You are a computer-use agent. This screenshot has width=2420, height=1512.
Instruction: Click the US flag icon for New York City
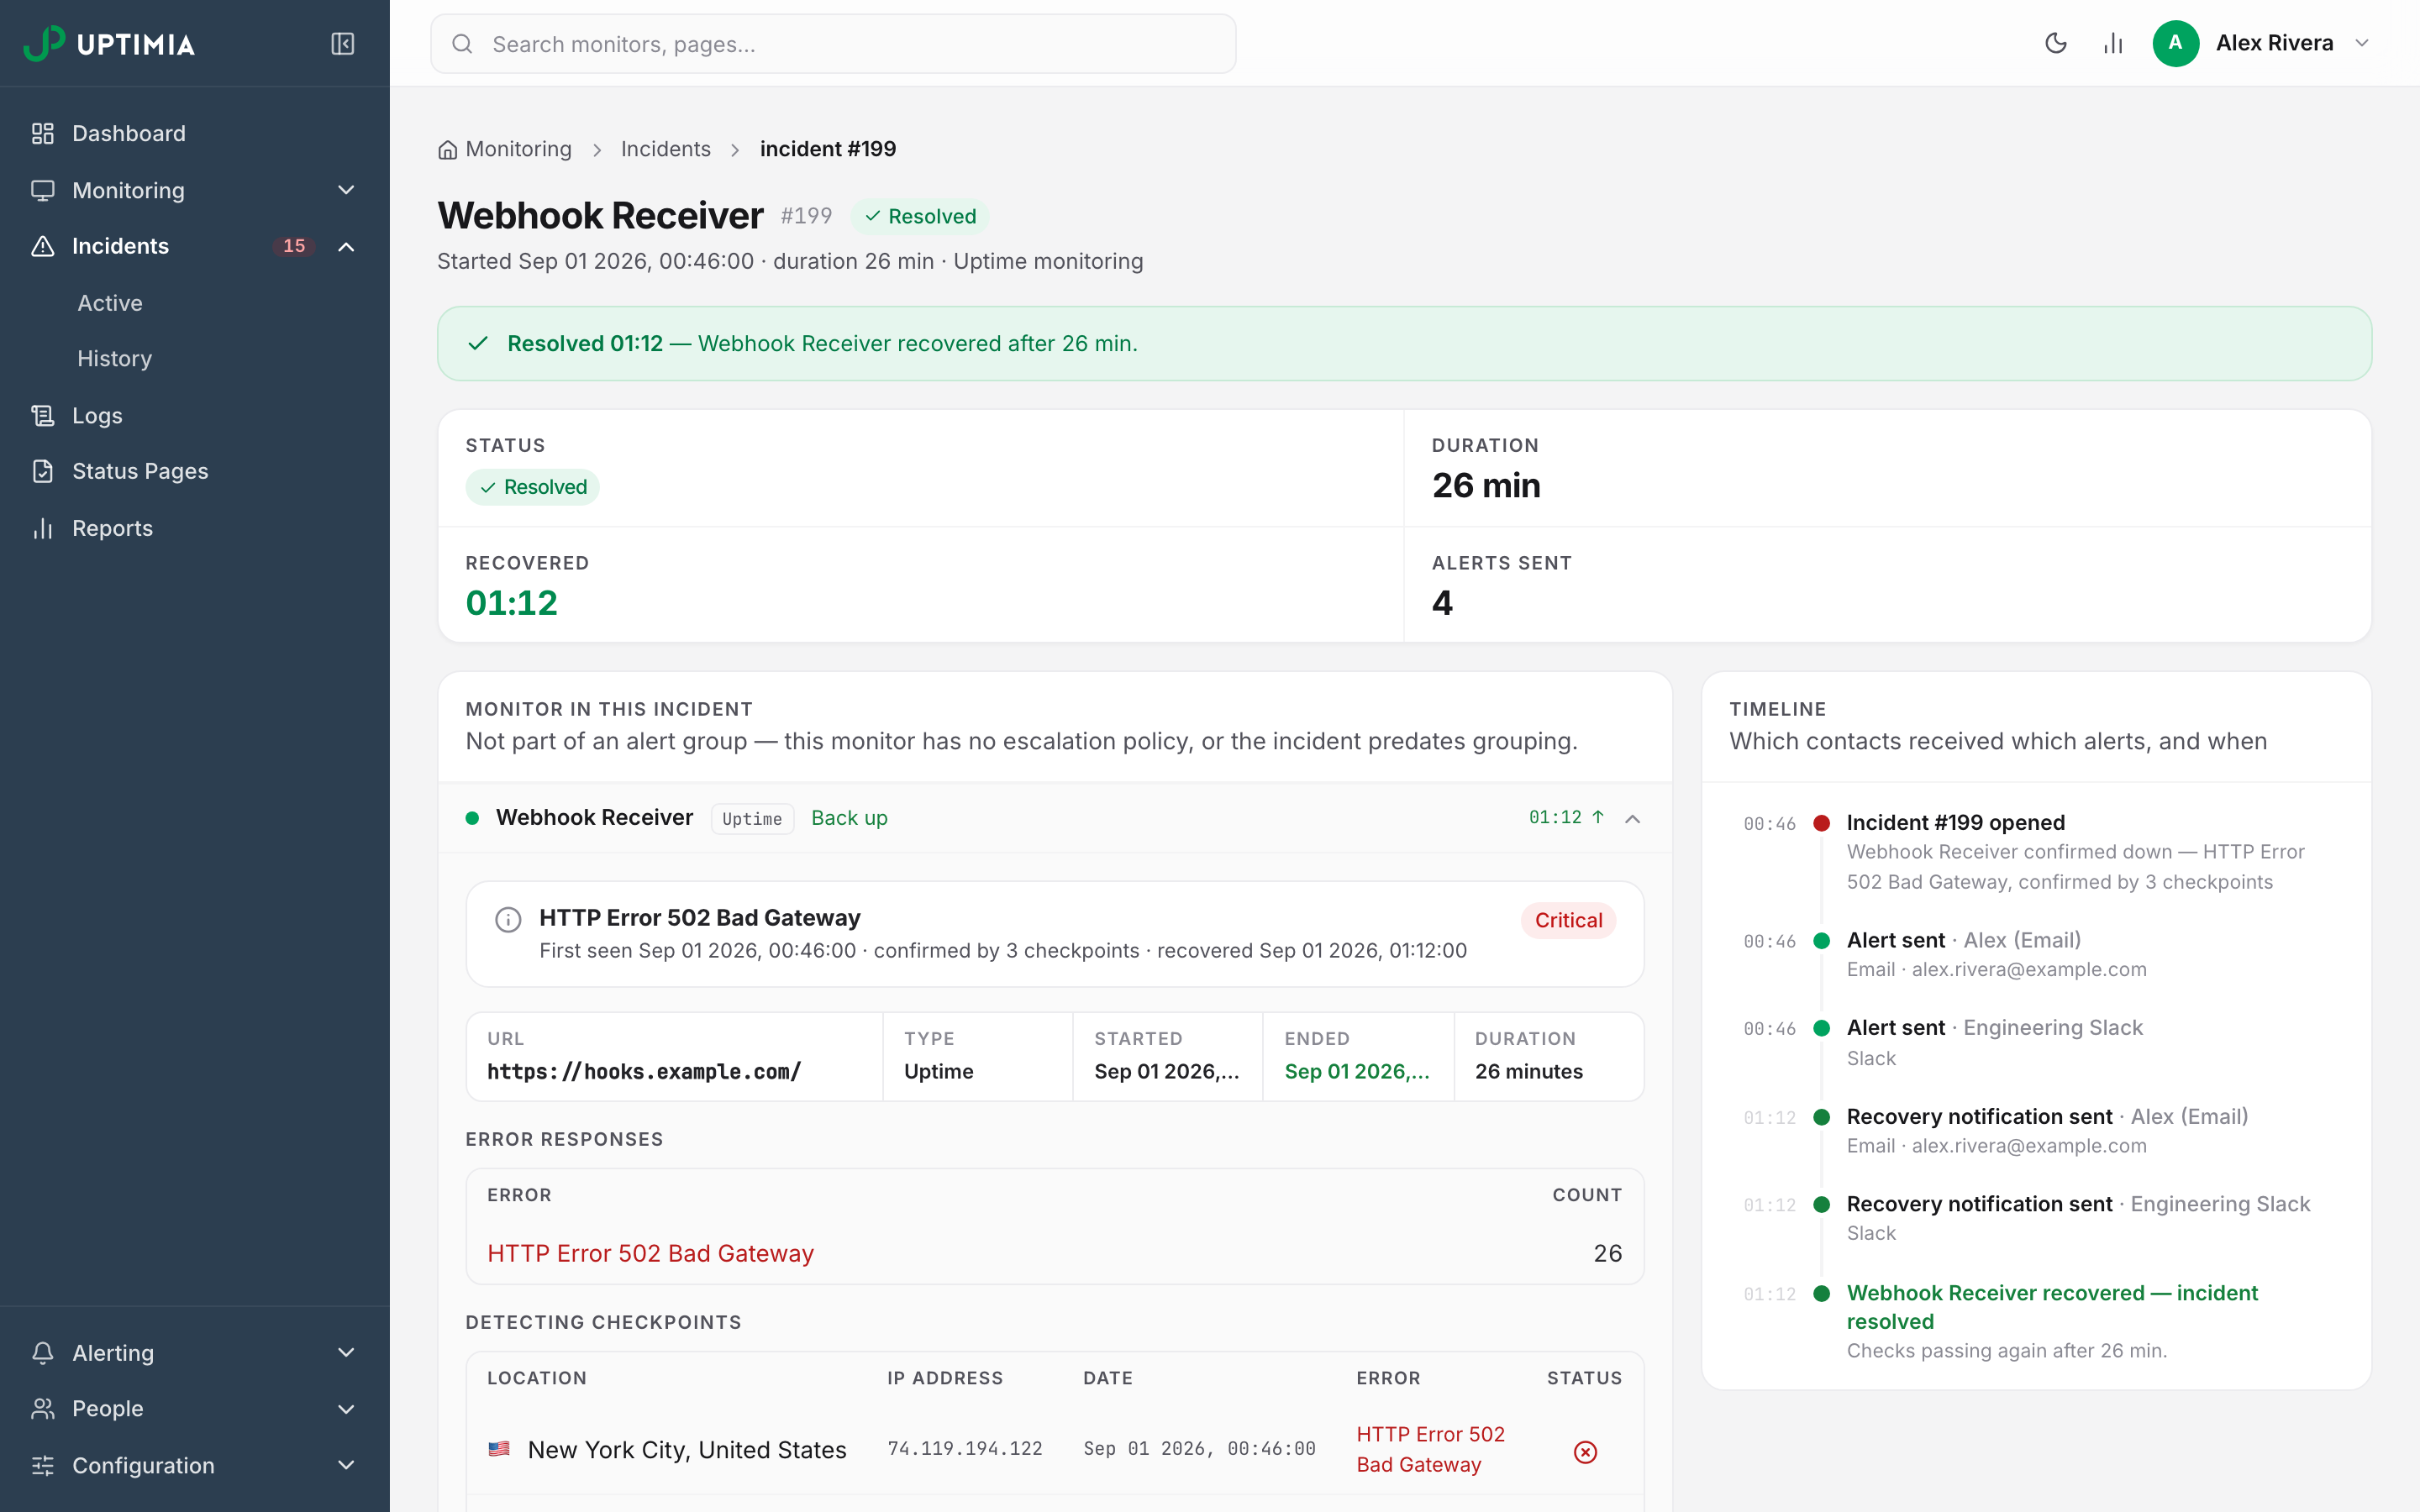click(499, 1448)
